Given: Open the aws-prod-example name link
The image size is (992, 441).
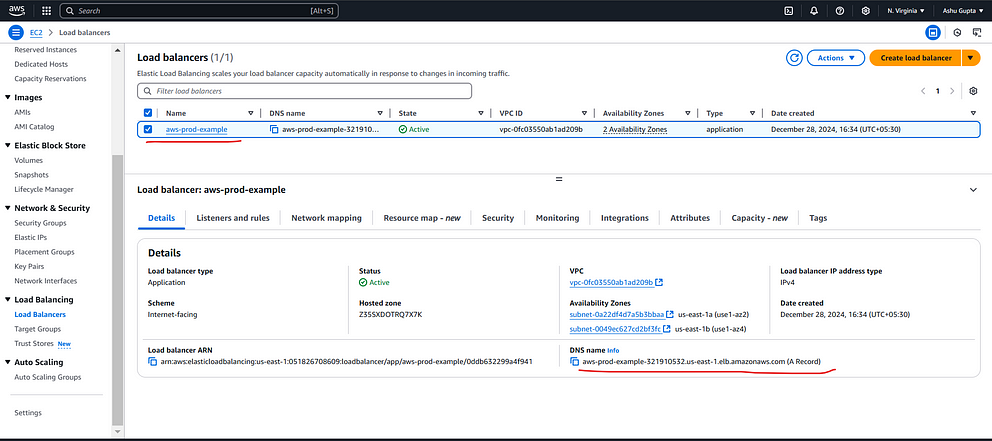Looking at the screenshot, I should 196,129.
